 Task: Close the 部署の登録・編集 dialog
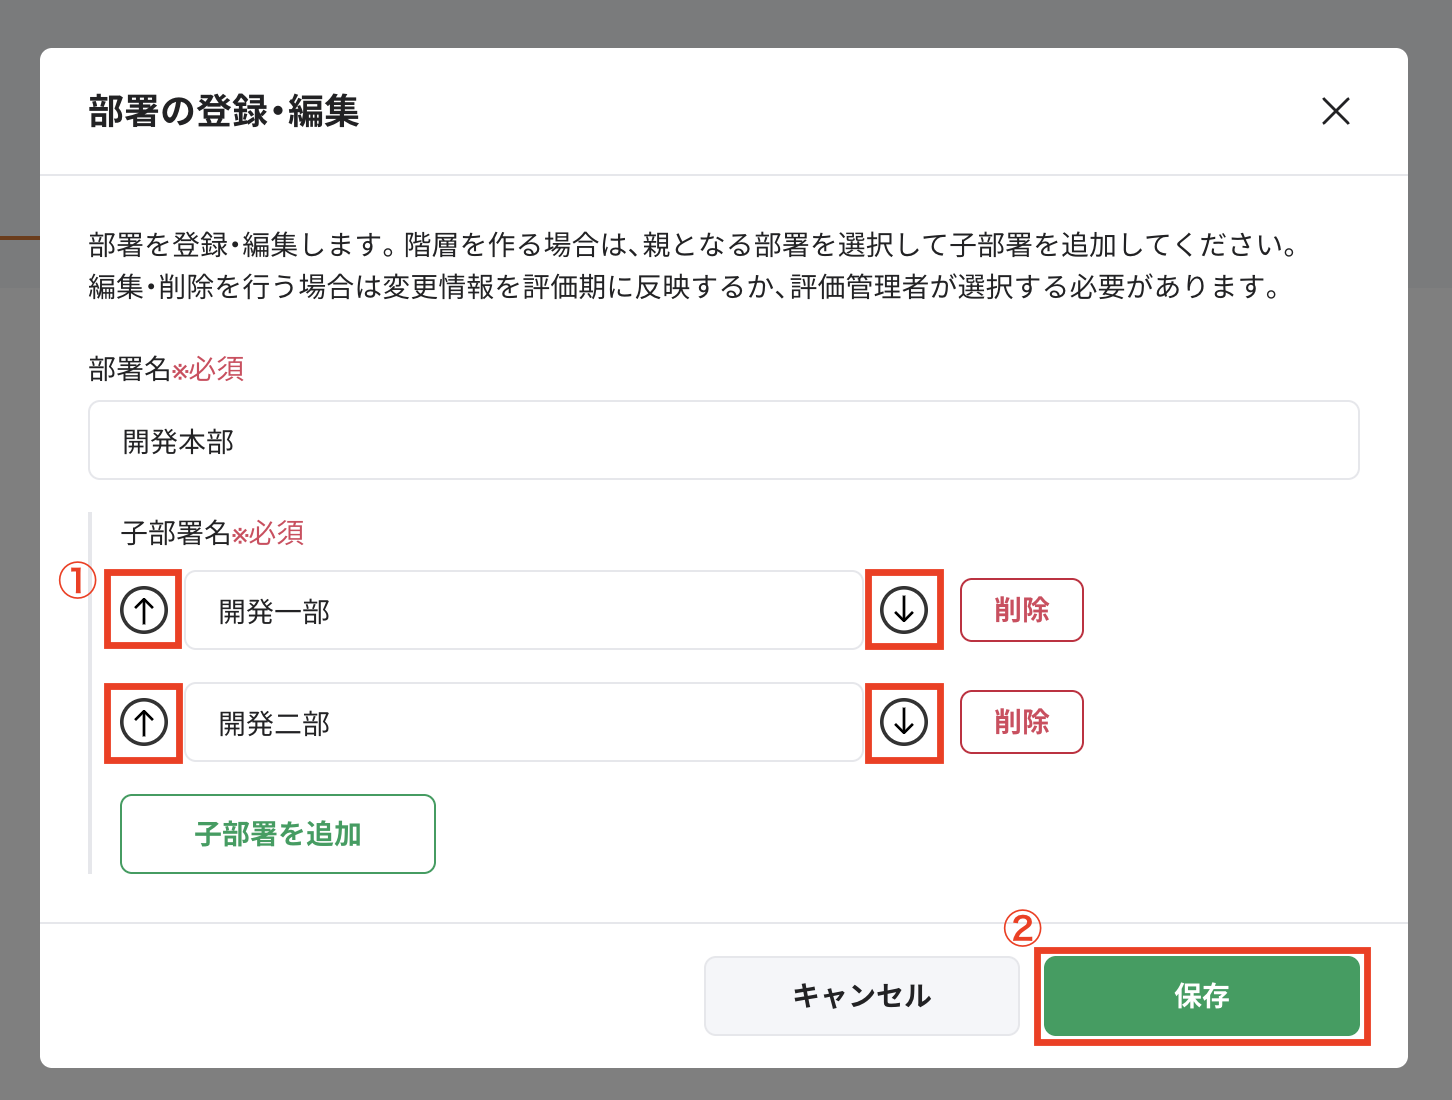1335,111
